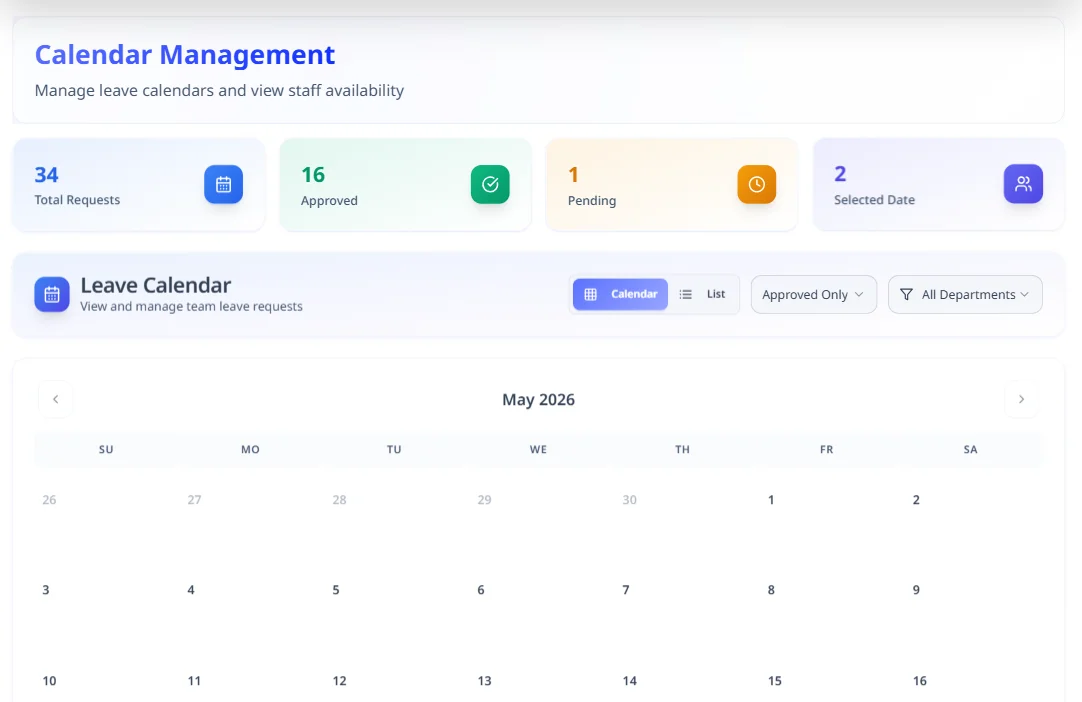
Task: Select May 13 on the calendar
Action: point(484,681)
